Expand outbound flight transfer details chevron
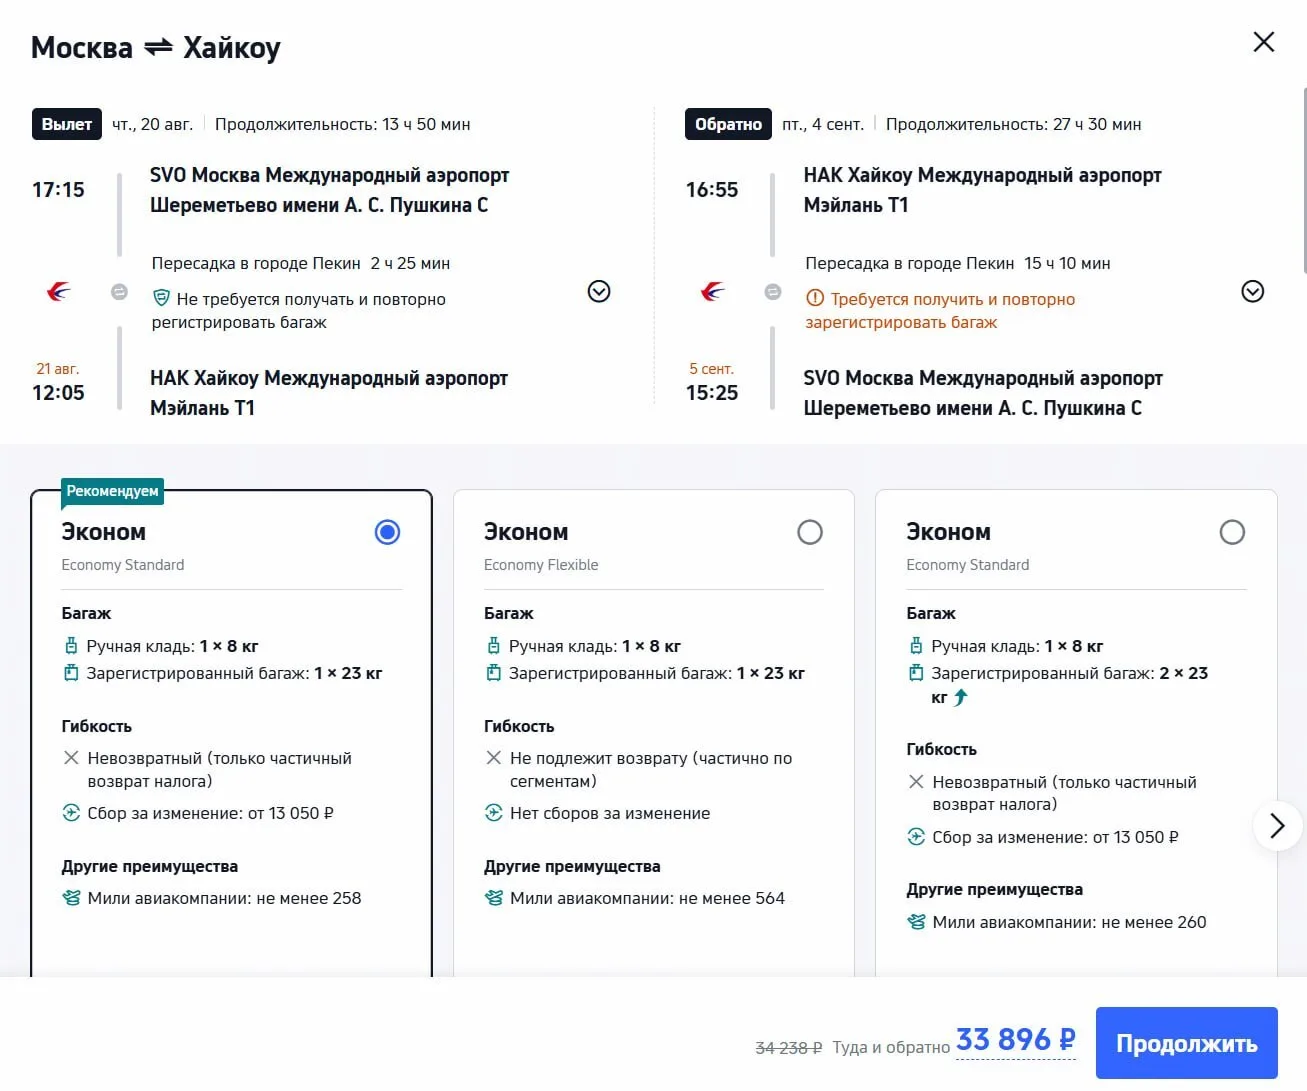This screenshot has width=1307, height=1091. tap(599, 291)
